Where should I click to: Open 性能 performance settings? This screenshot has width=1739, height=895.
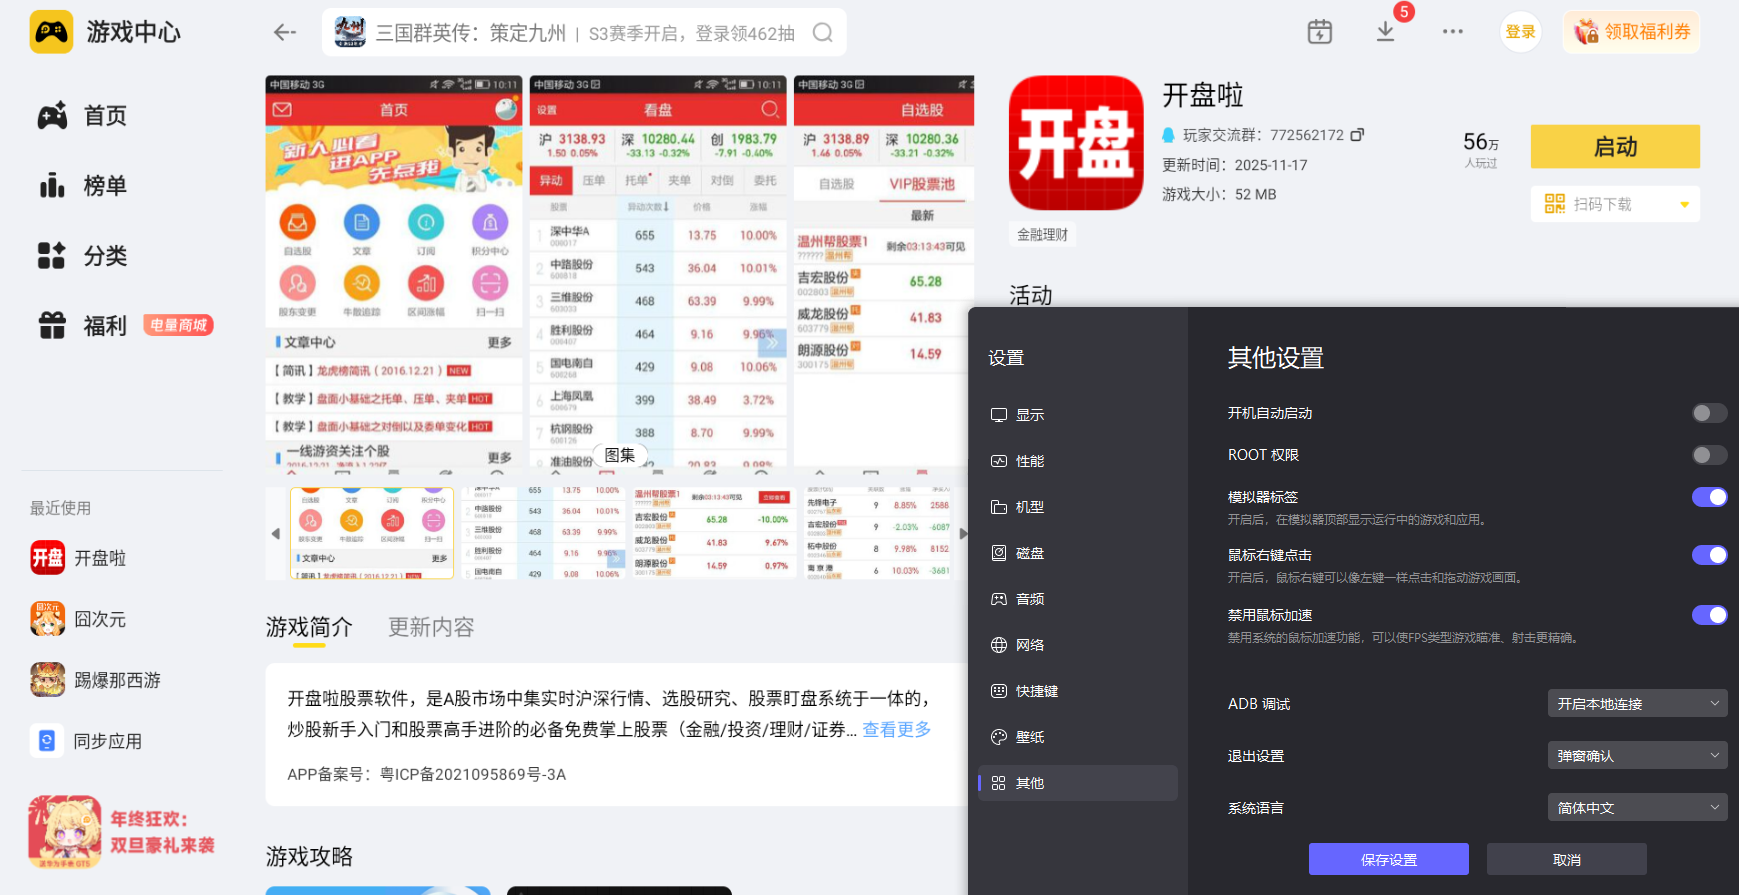click(1078, 461)
